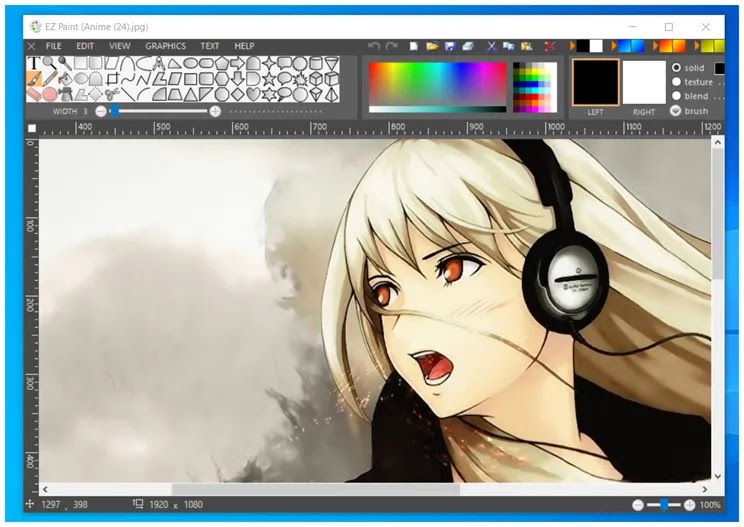Select the pentagon shape tool
This screenshot has height=527, width=744.
click(x=221, y=63)
